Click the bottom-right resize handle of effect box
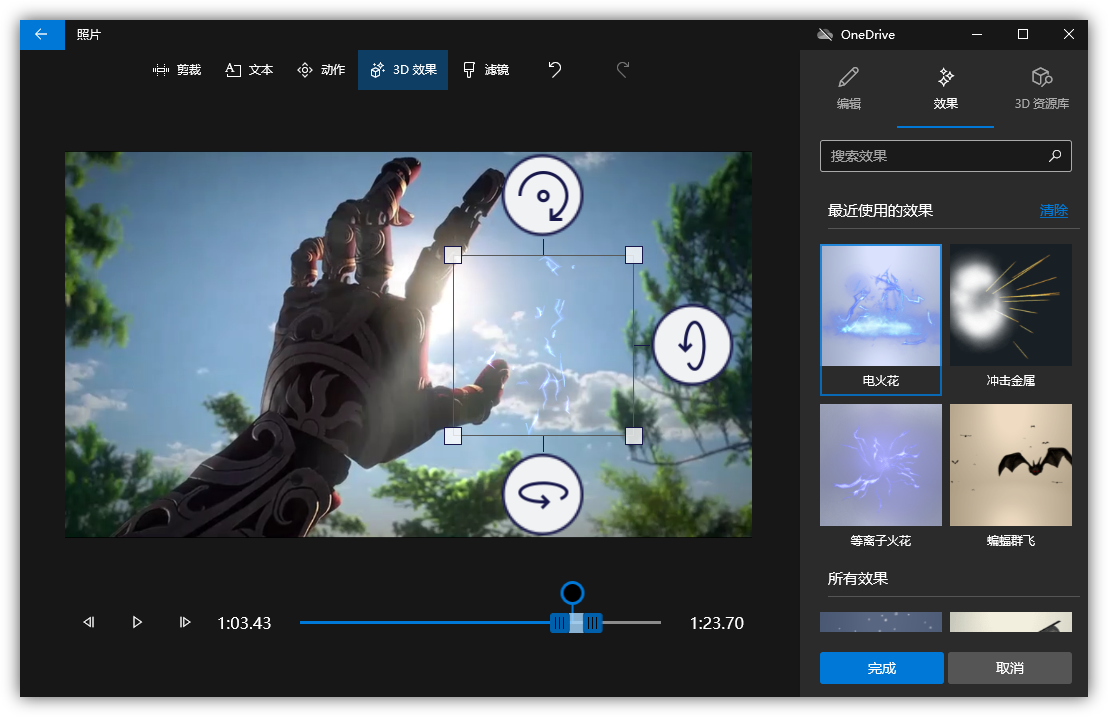Screen dimensions: 1108x717 (634, 436)
